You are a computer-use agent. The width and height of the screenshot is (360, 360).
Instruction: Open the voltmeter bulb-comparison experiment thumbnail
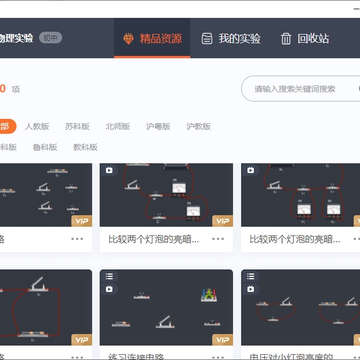tap(300, 195)
